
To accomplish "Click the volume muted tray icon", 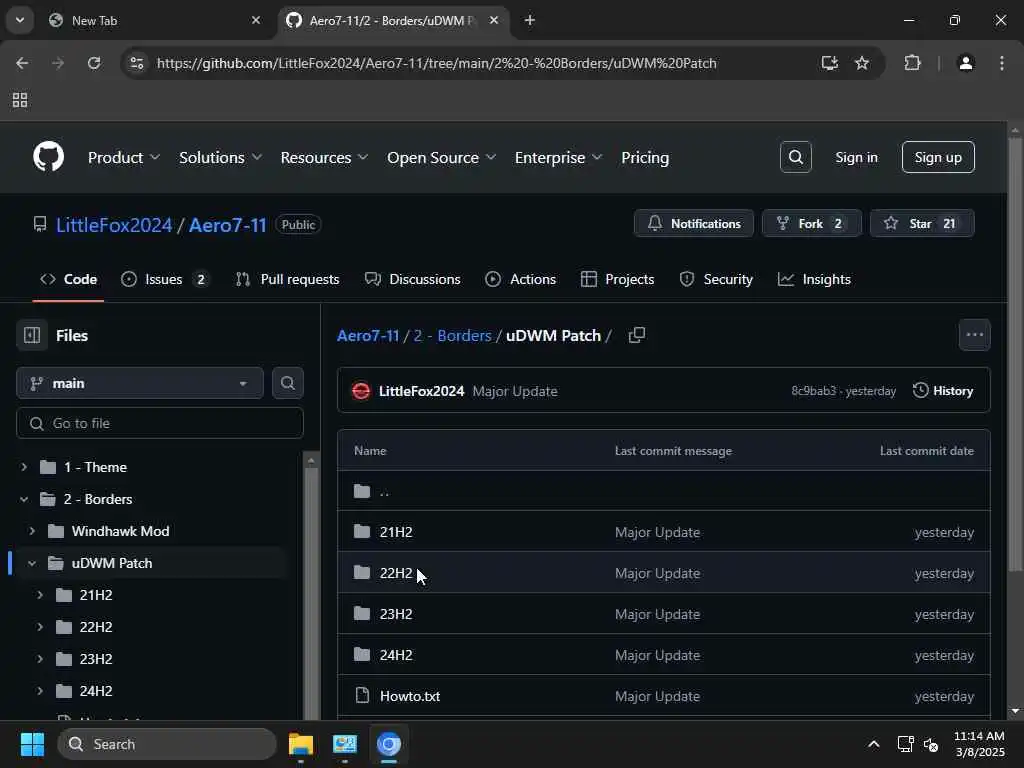I will 931,744.
